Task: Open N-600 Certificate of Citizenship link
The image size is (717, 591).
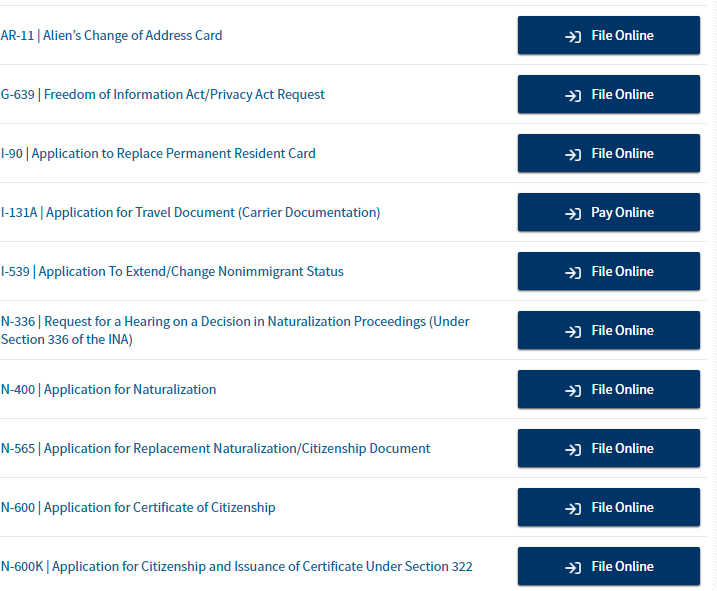Action: [138, 508]
